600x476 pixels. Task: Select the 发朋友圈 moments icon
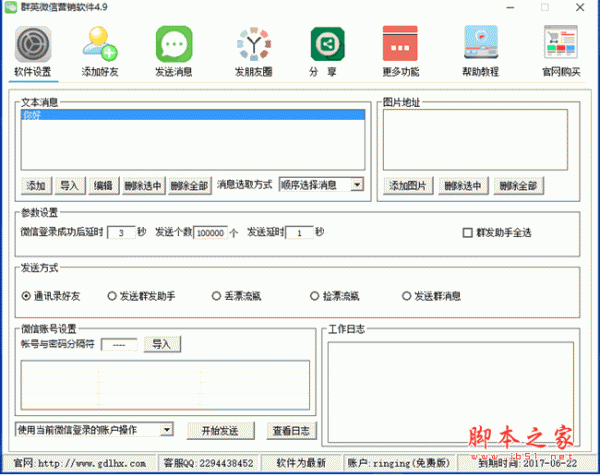254,44
